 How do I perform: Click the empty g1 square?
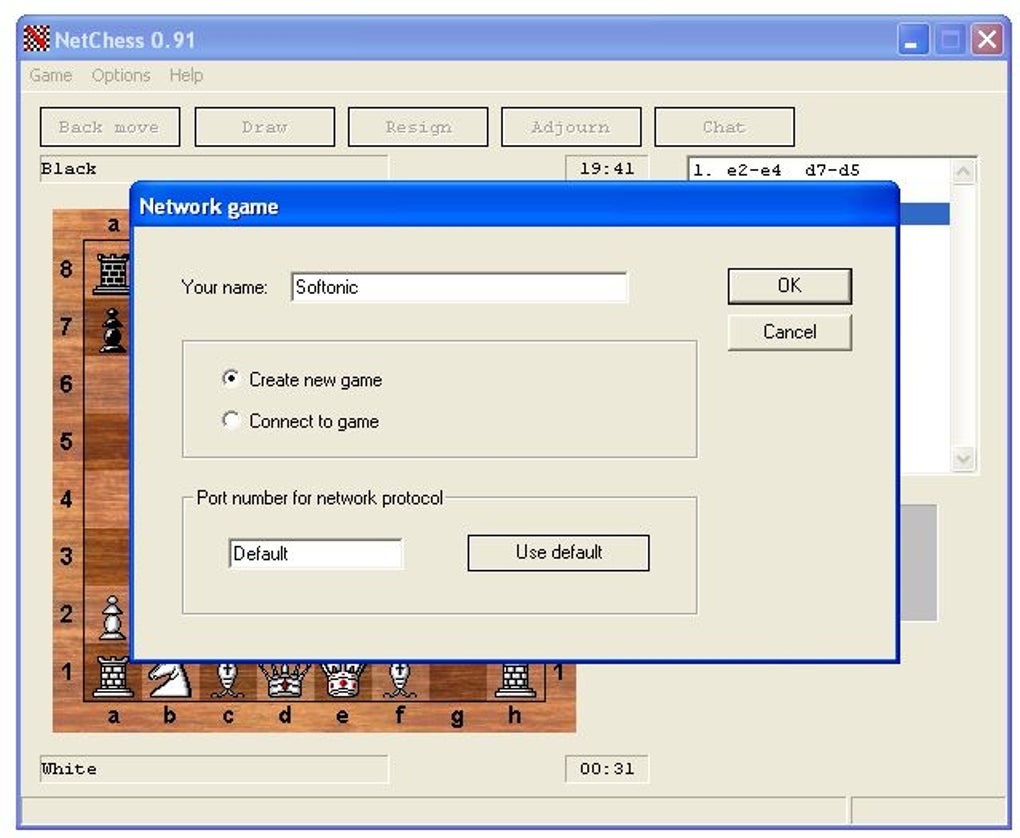pos(457,681)
